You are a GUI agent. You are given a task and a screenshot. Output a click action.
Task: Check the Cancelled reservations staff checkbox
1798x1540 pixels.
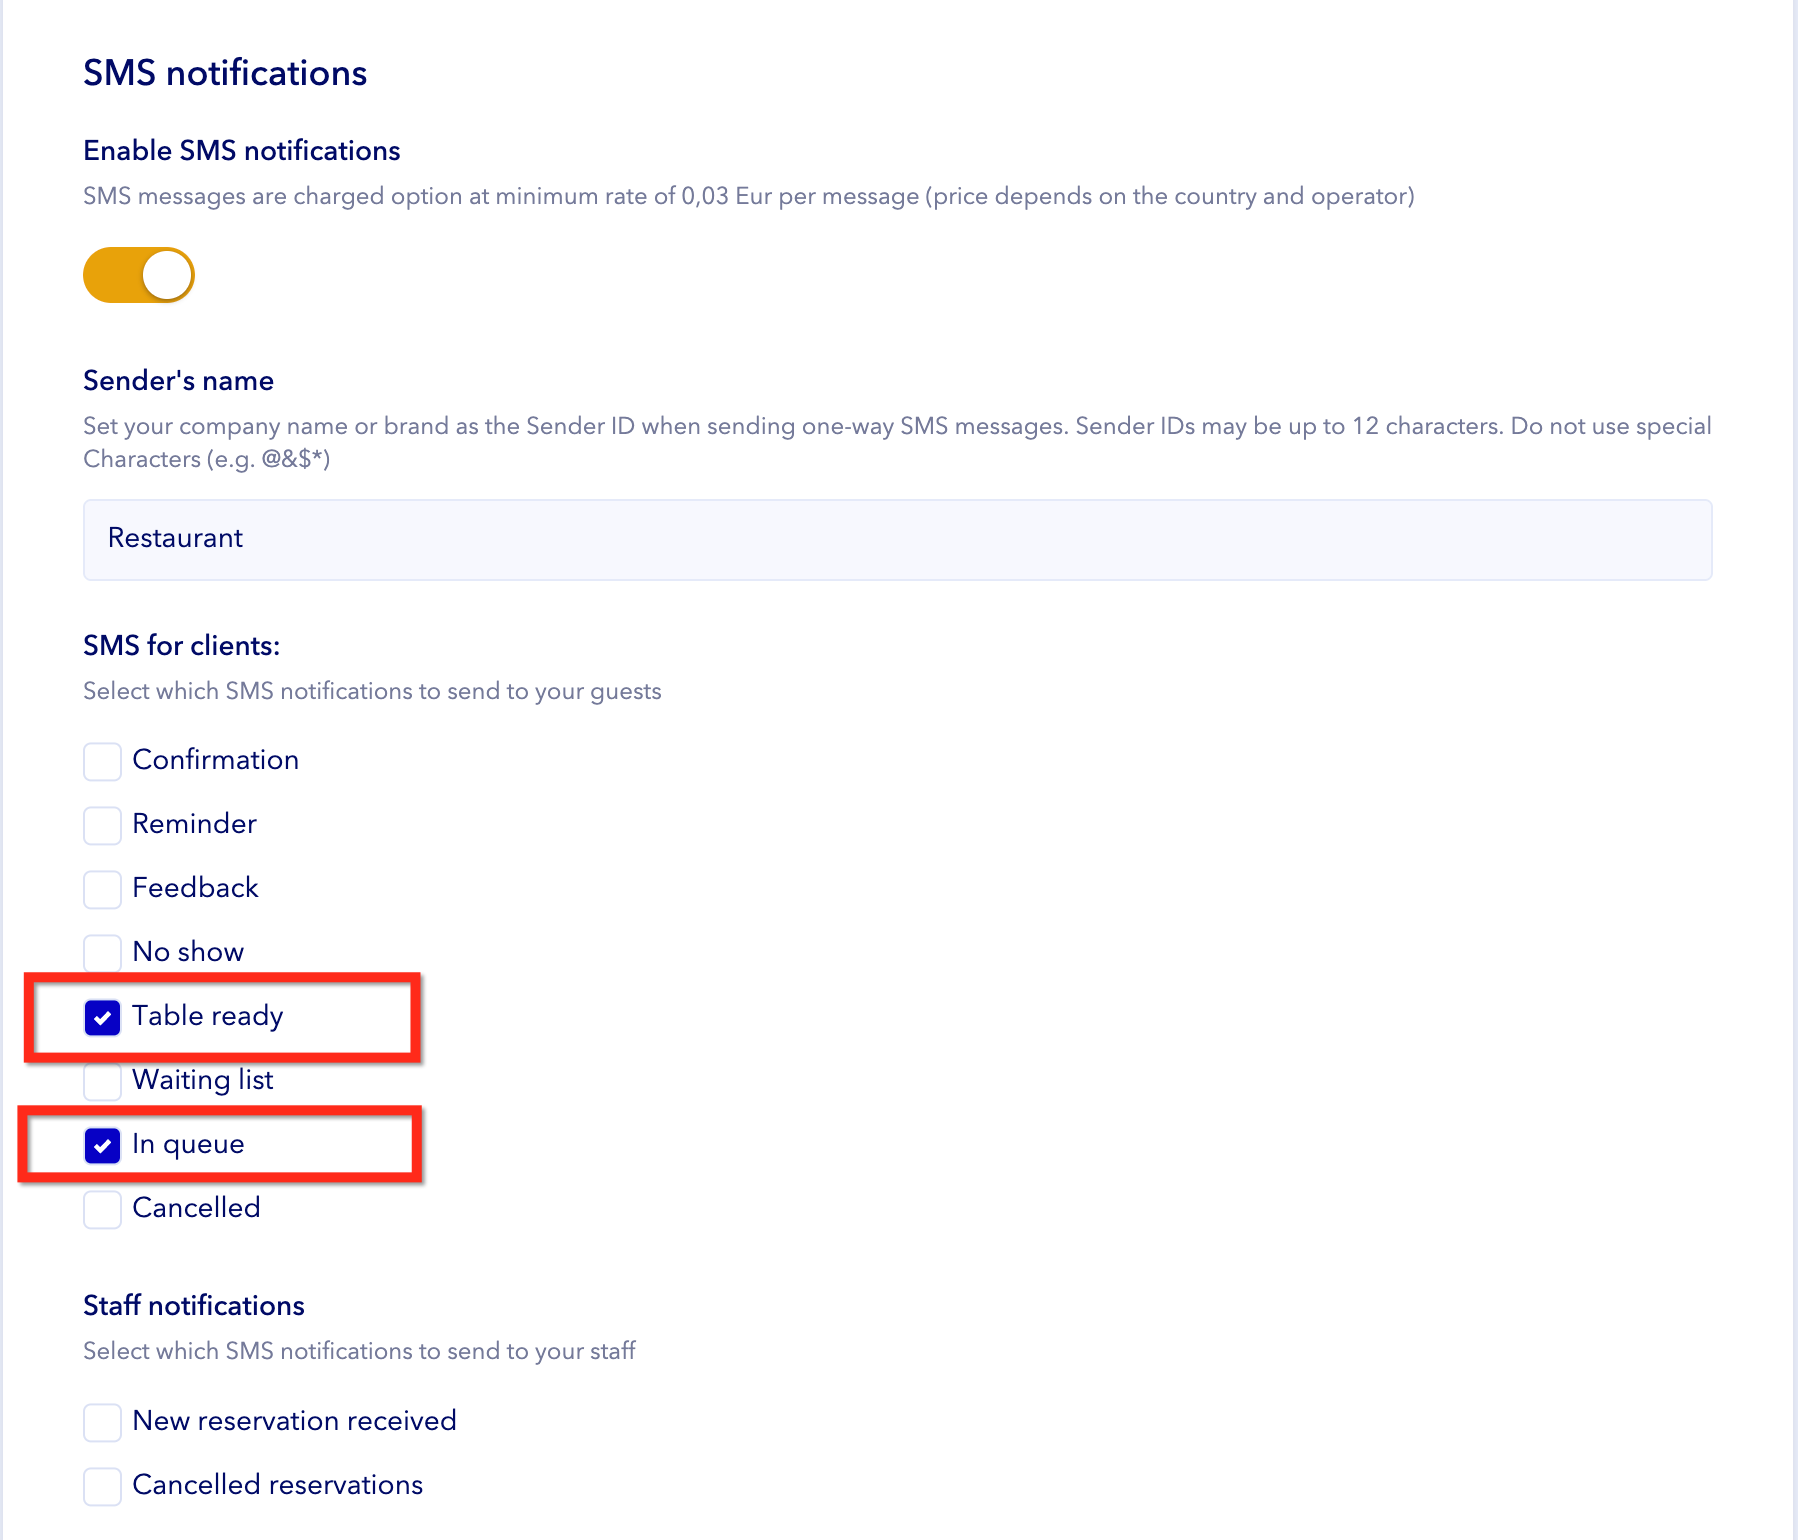coord(103,1486)
